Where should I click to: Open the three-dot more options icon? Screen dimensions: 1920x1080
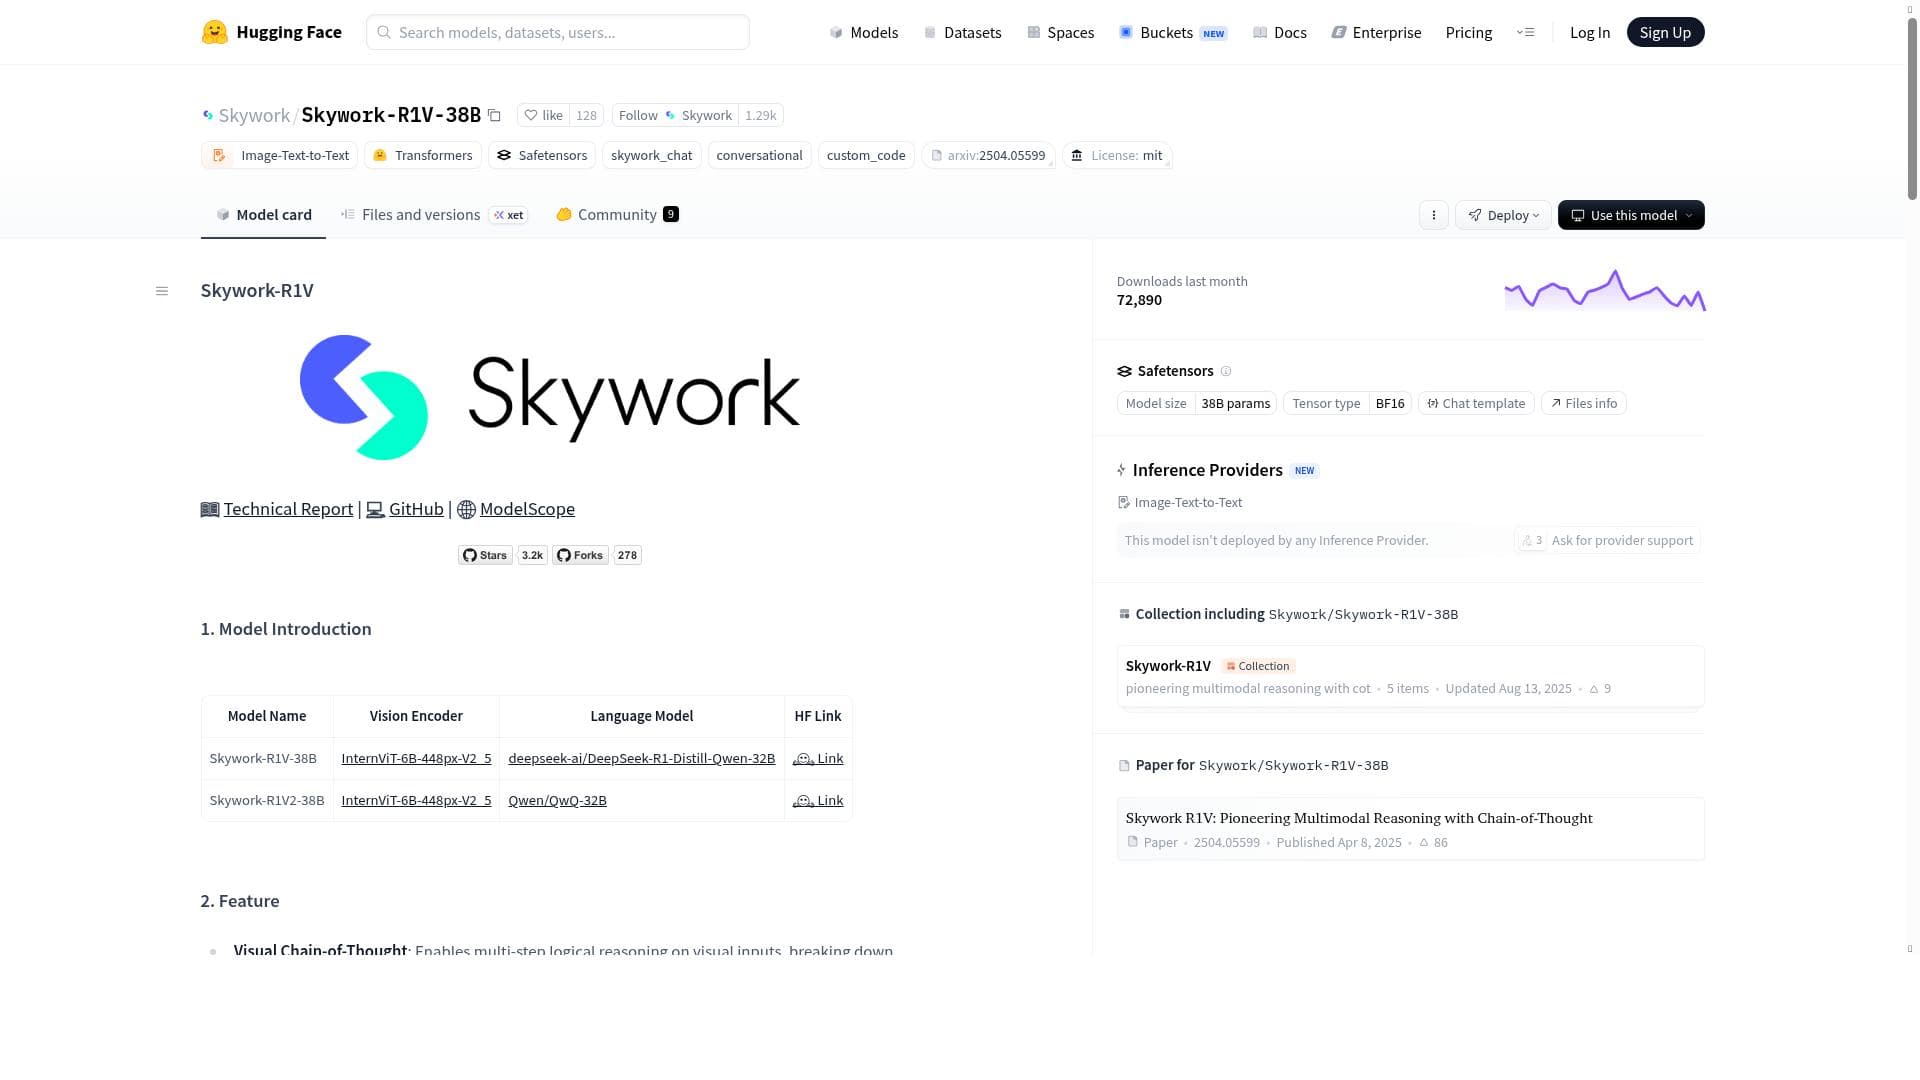1433,215
